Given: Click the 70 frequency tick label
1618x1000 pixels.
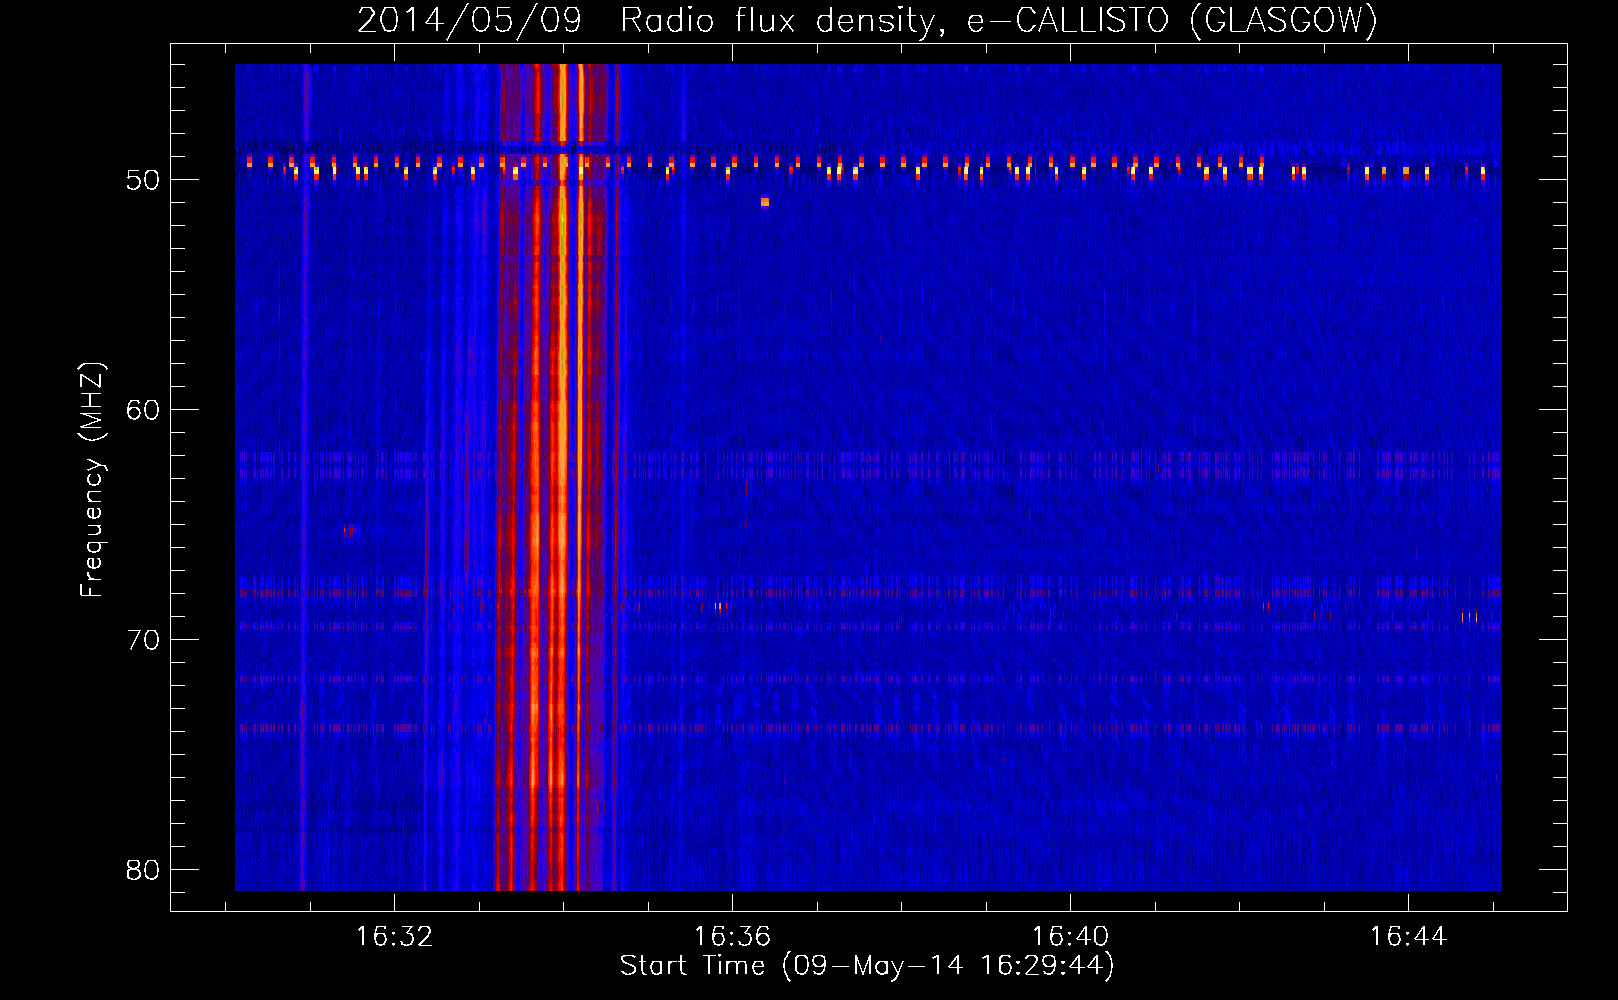Looking at the screenshot, I should click(143, 640).
